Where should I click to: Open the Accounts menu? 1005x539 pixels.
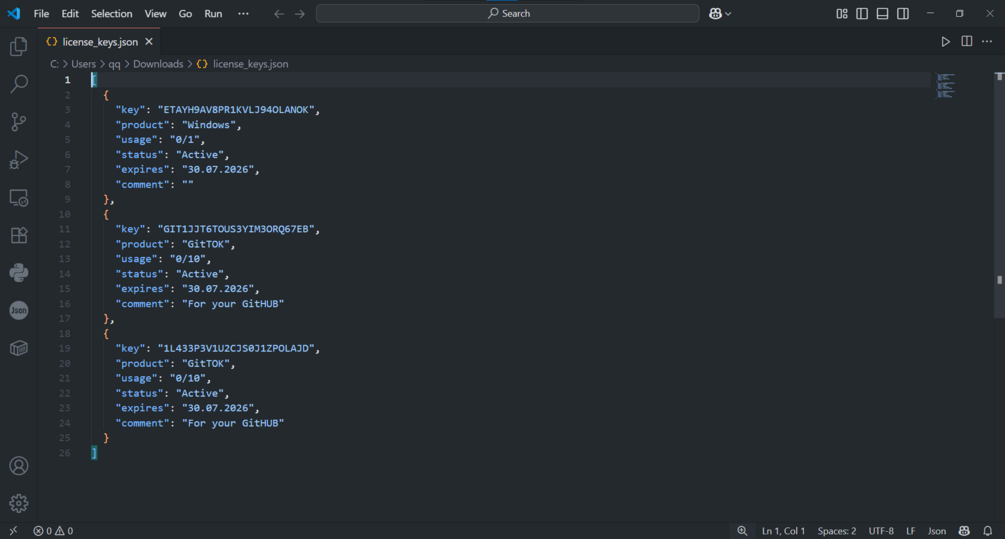[19, 466]
